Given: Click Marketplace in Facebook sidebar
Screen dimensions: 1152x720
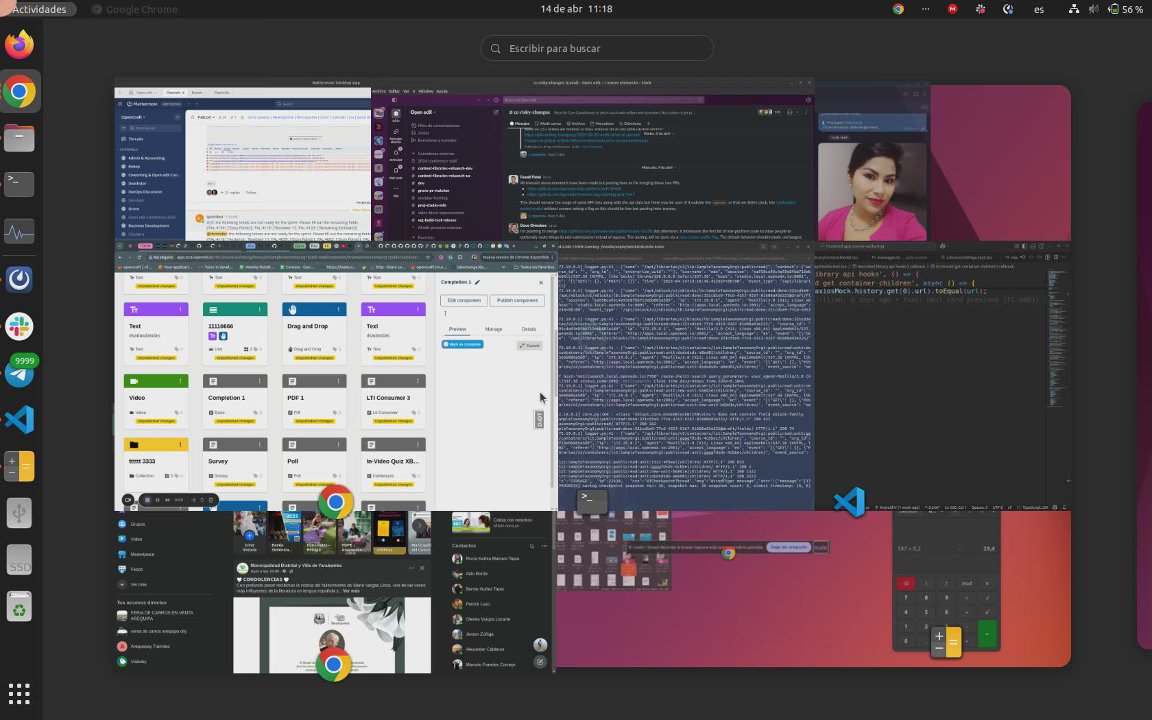Looking at the screenshot, I should point(143,555).
